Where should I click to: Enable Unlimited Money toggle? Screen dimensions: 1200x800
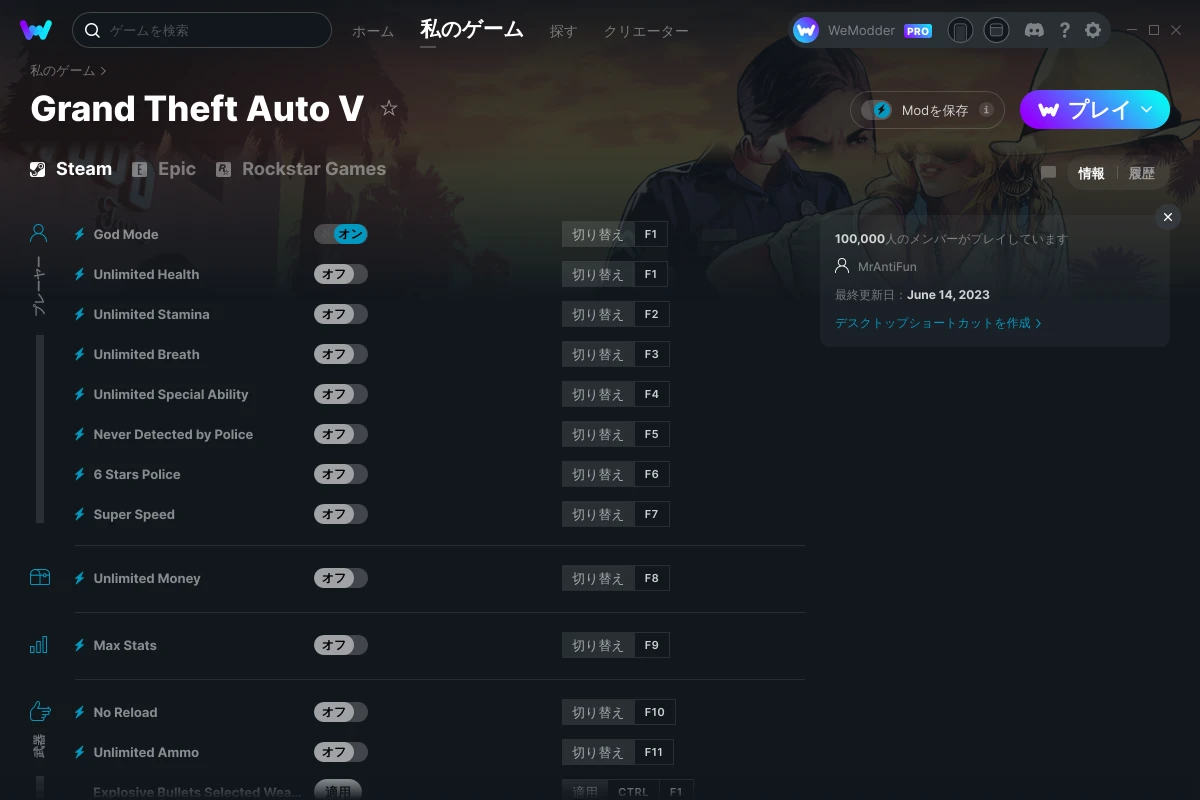pyautogui.click(x=341, y=578)
